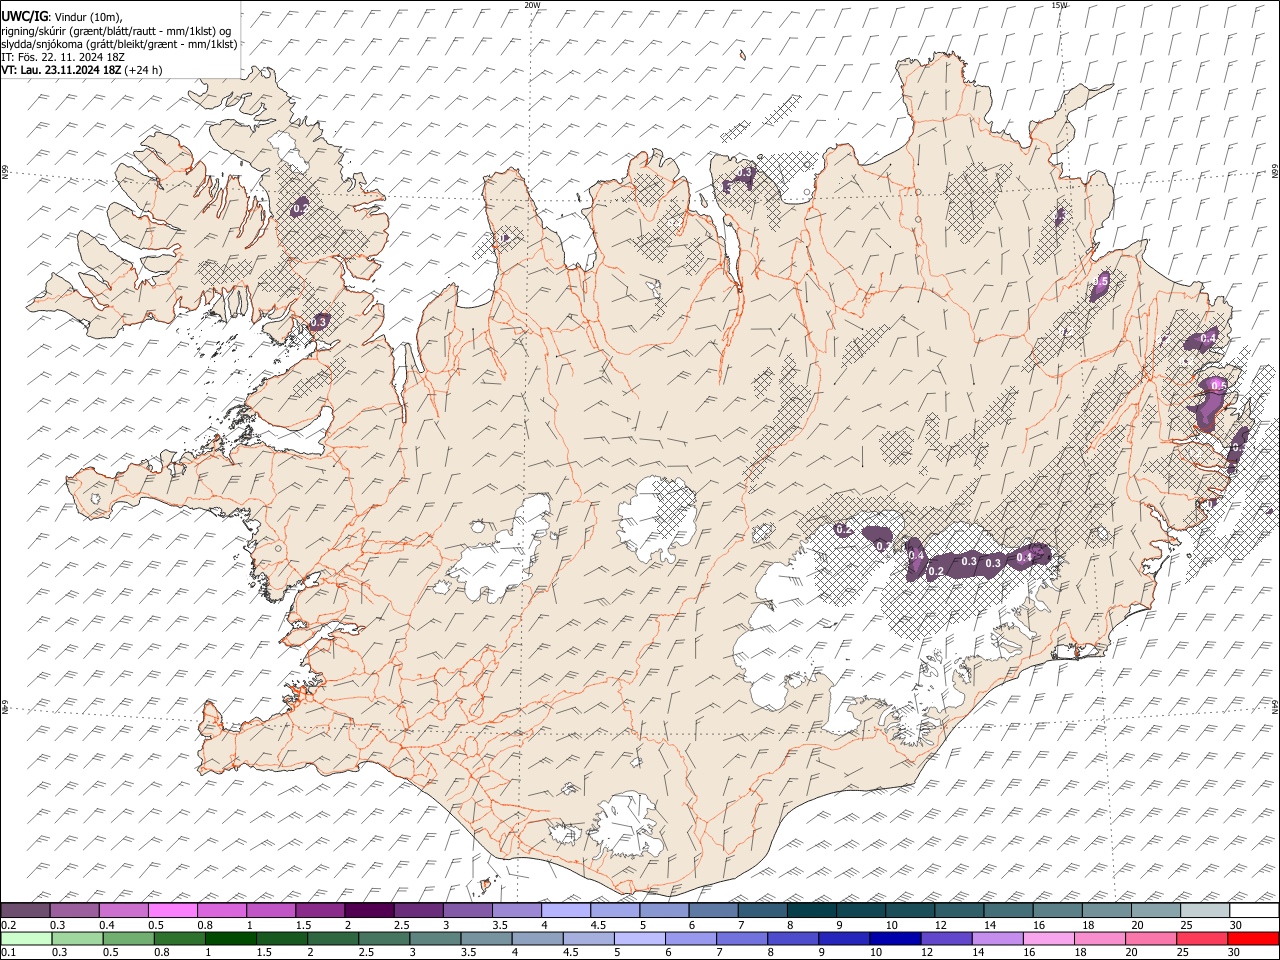Image resolution: width=1280 pixels, height=960 pixels.
Task: Click the '0.2' label at the start of the snow scale
Action: coord(8,925)
